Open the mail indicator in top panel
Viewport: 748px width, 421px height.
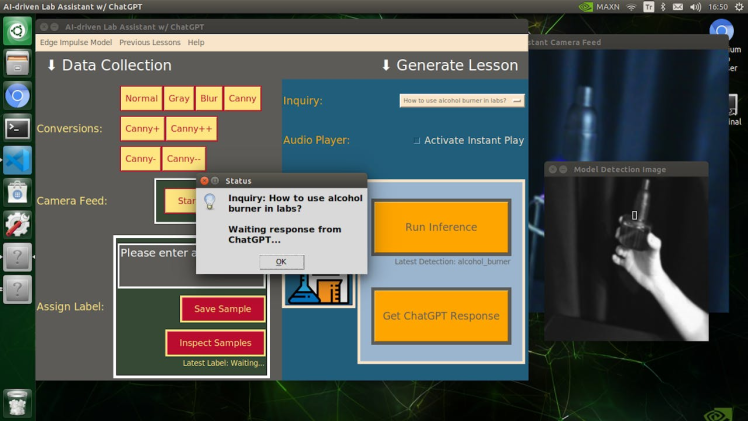point(678,7)
